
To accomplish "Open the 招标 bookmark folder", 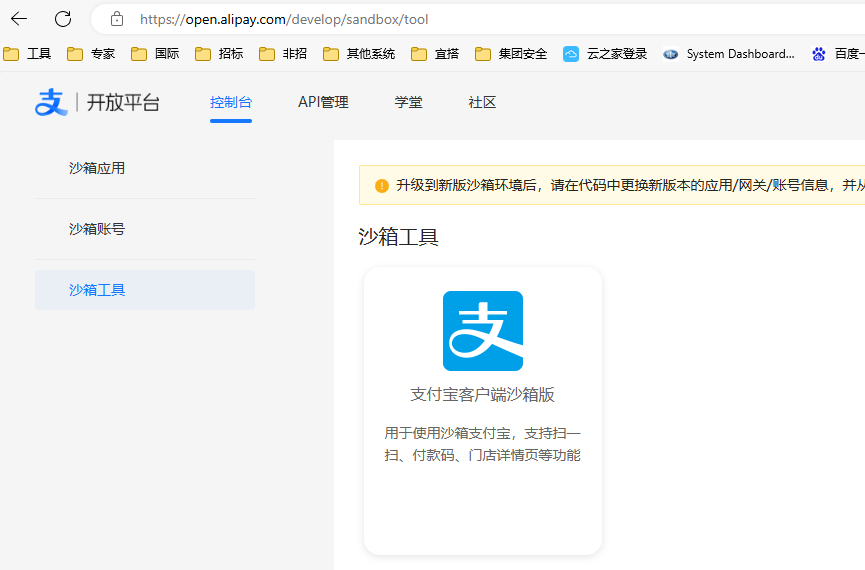I will (x=219, y=54).
